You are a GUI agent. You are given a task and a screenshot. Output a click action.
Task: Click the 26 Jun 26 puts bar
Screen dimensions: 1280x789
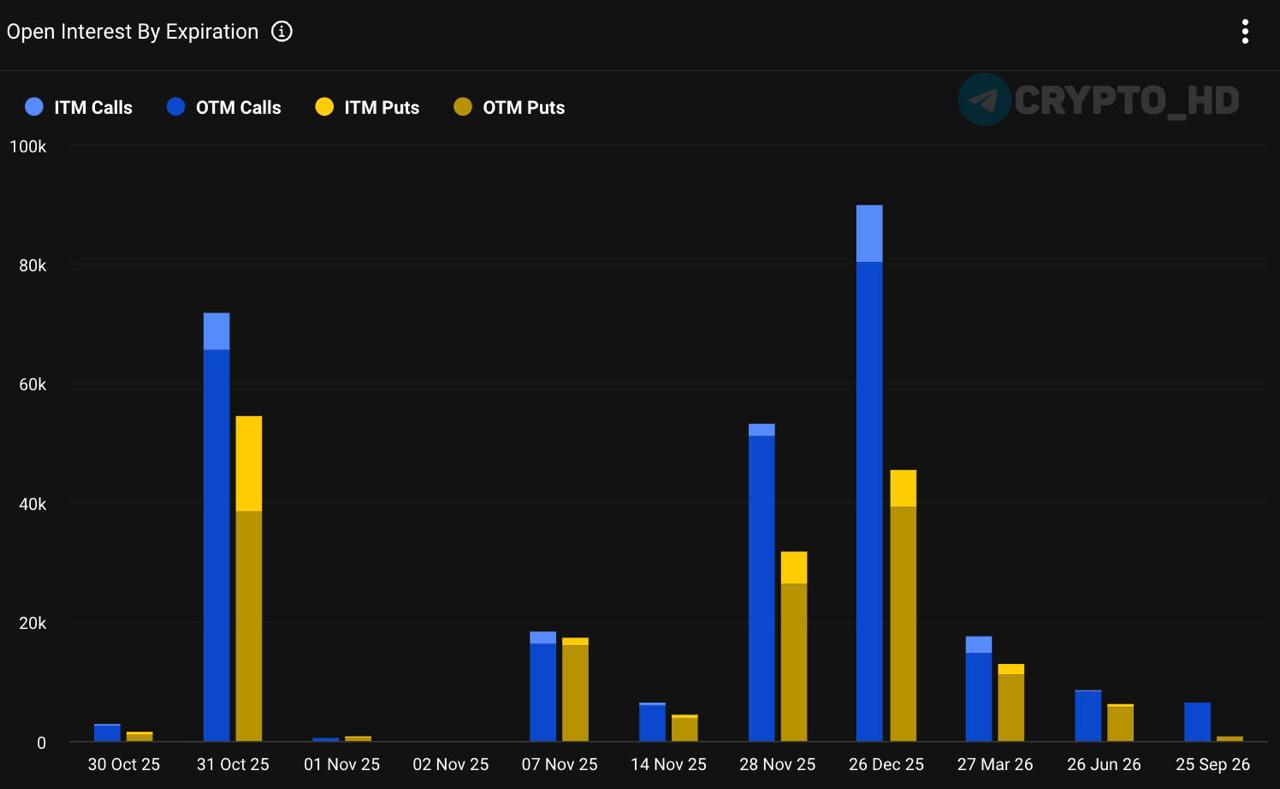click(1120, 723)
